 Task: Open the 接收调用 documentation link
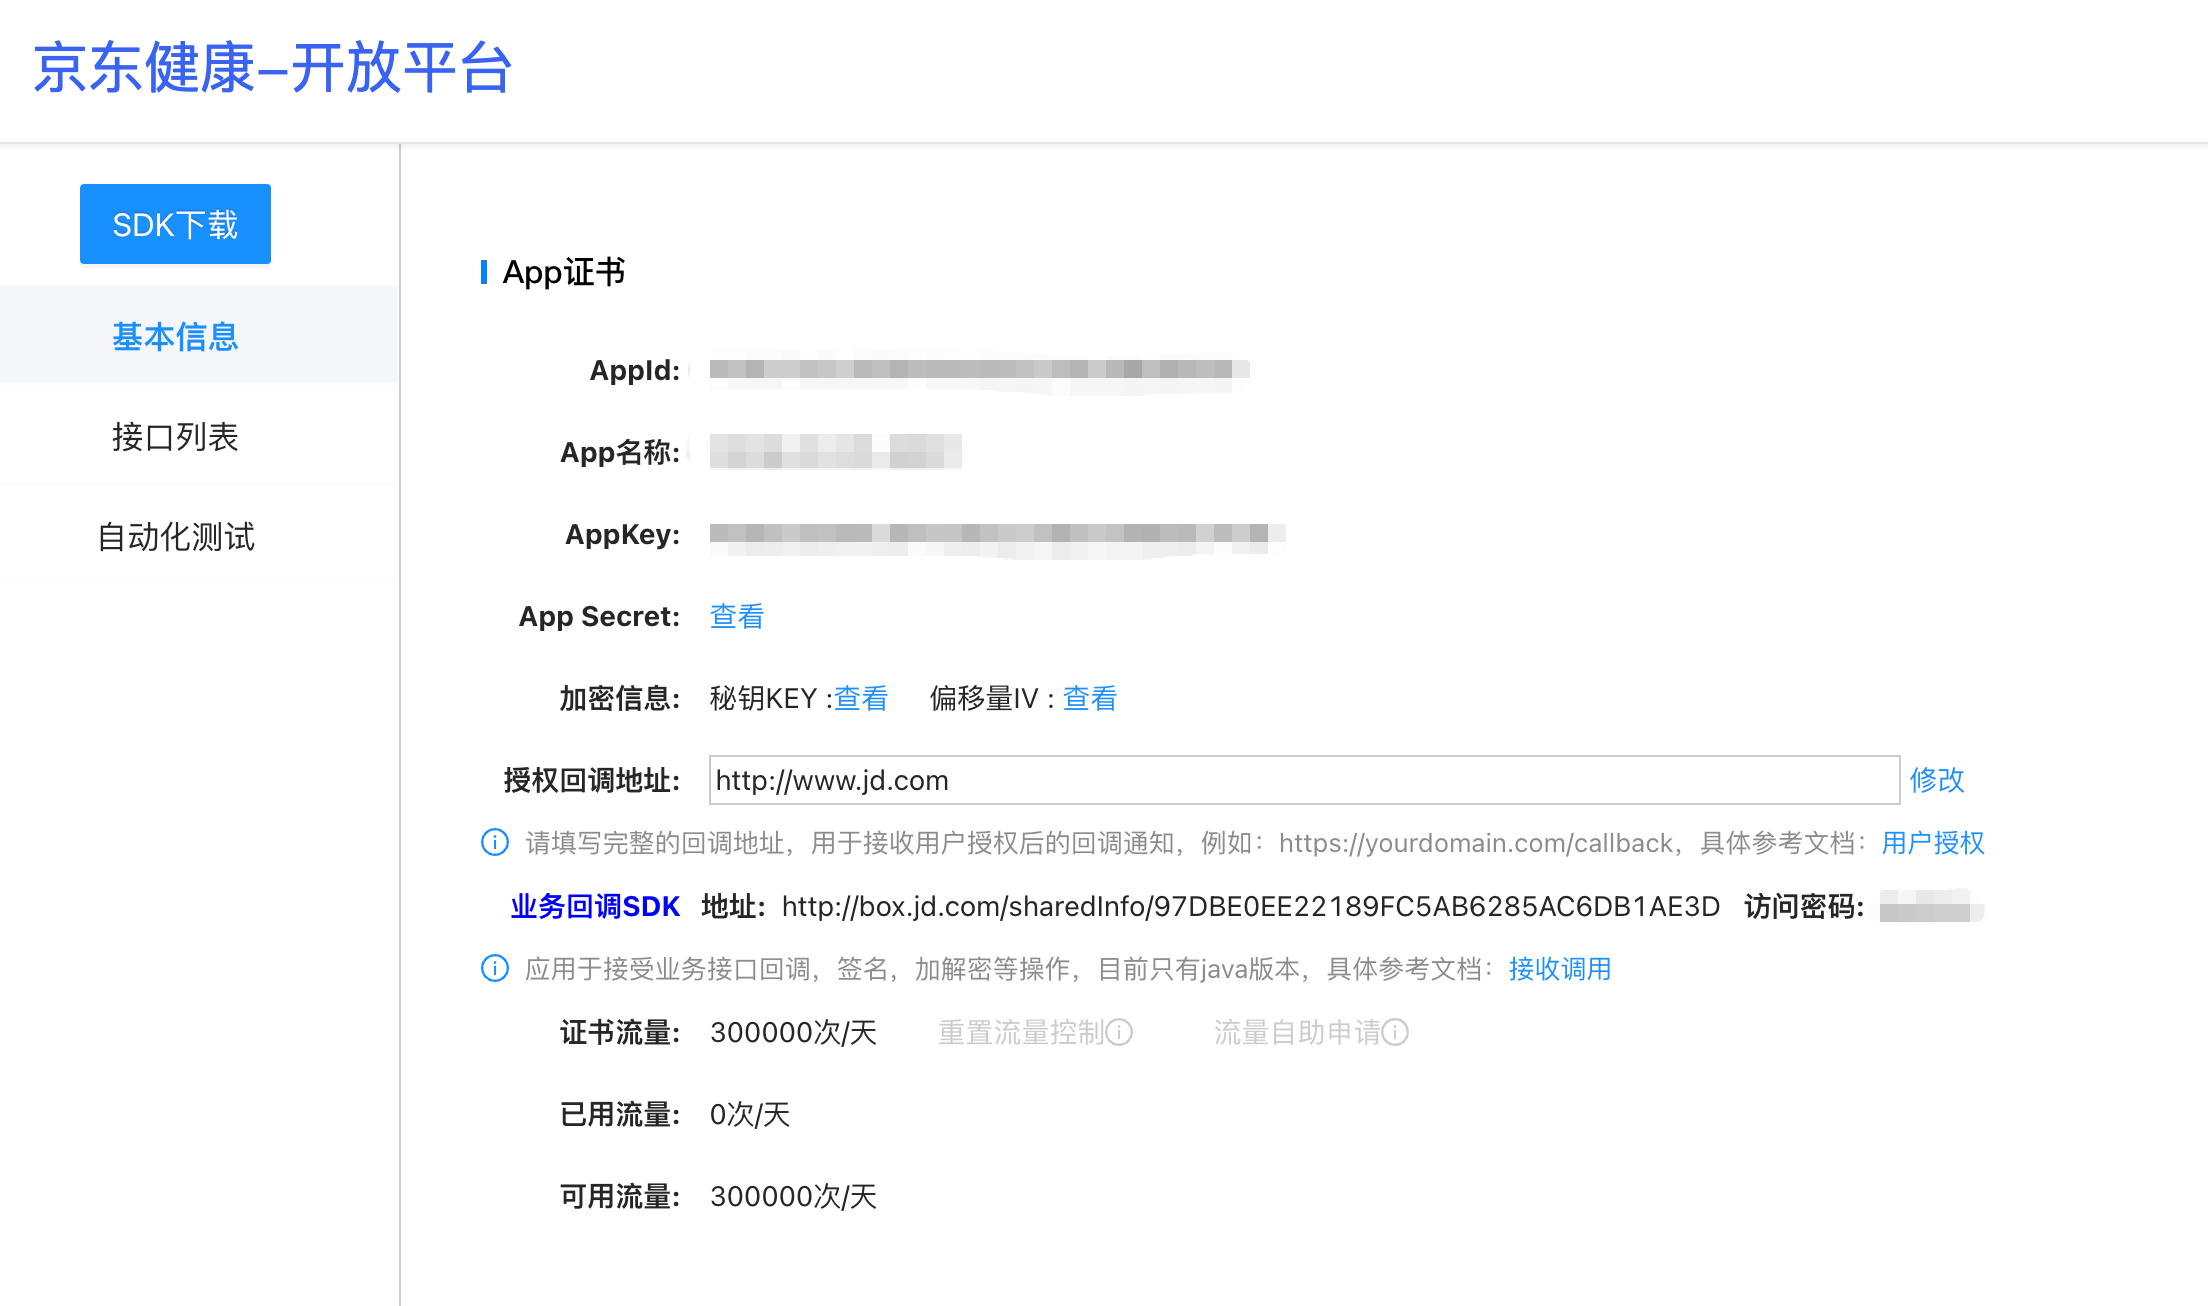pyautogui.click(x=1558, y=969)
